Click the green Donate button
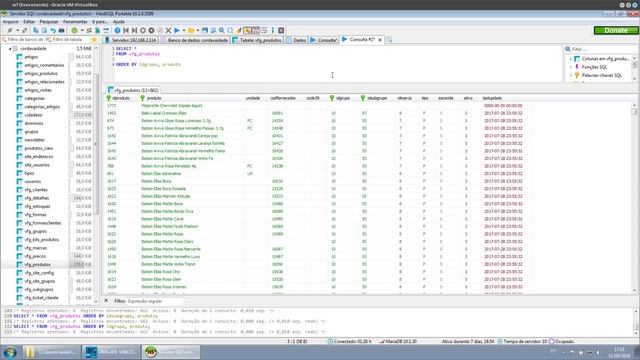This screenshot has height=360, width=640. 616,31
